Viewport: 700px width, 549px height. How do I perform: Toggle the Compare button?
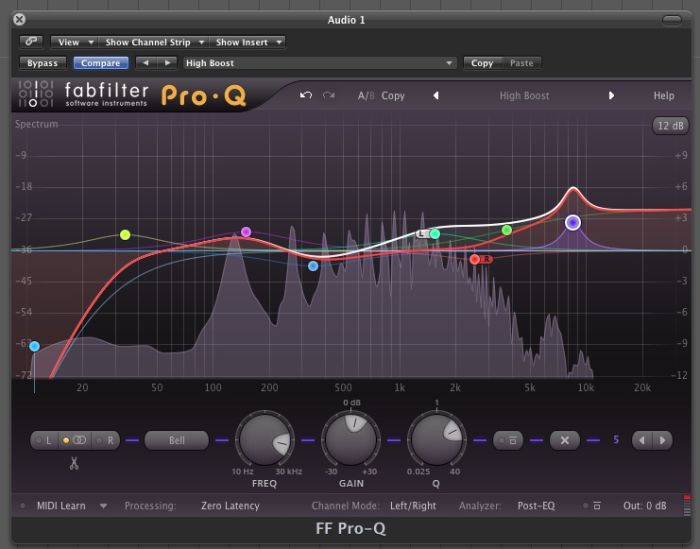tap(100, 63)
